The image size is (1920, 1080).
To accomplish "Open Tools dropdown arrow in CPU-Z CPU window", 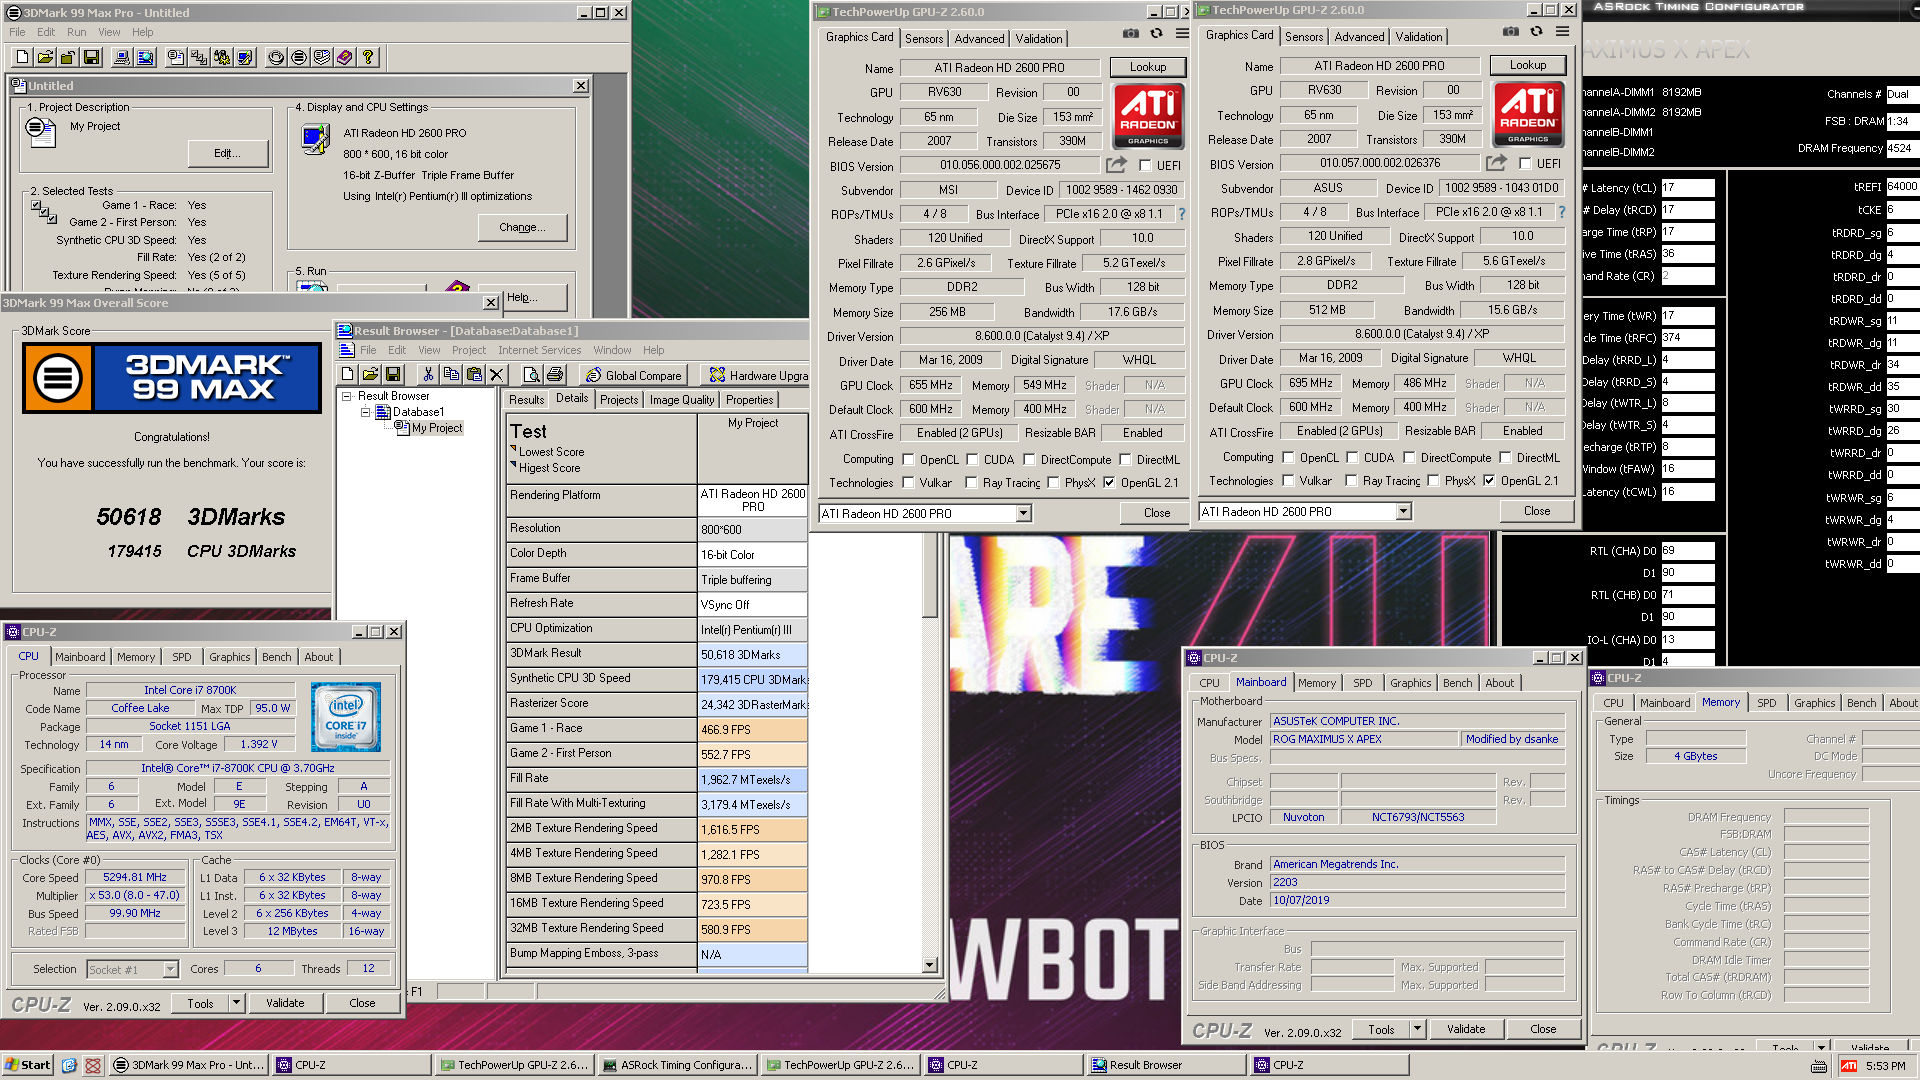I will pyautogui.click(x=237, y=1003).
